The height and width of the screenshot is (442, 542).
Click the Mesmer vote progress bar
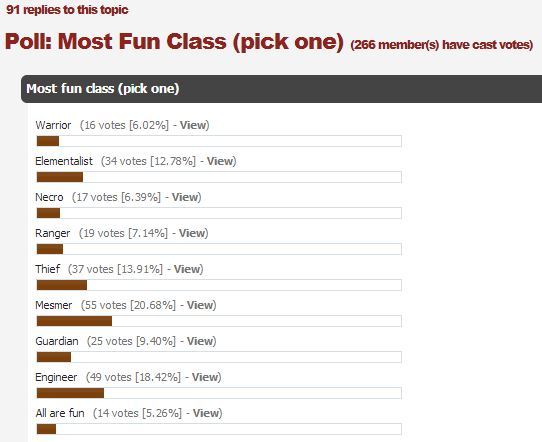219,321
